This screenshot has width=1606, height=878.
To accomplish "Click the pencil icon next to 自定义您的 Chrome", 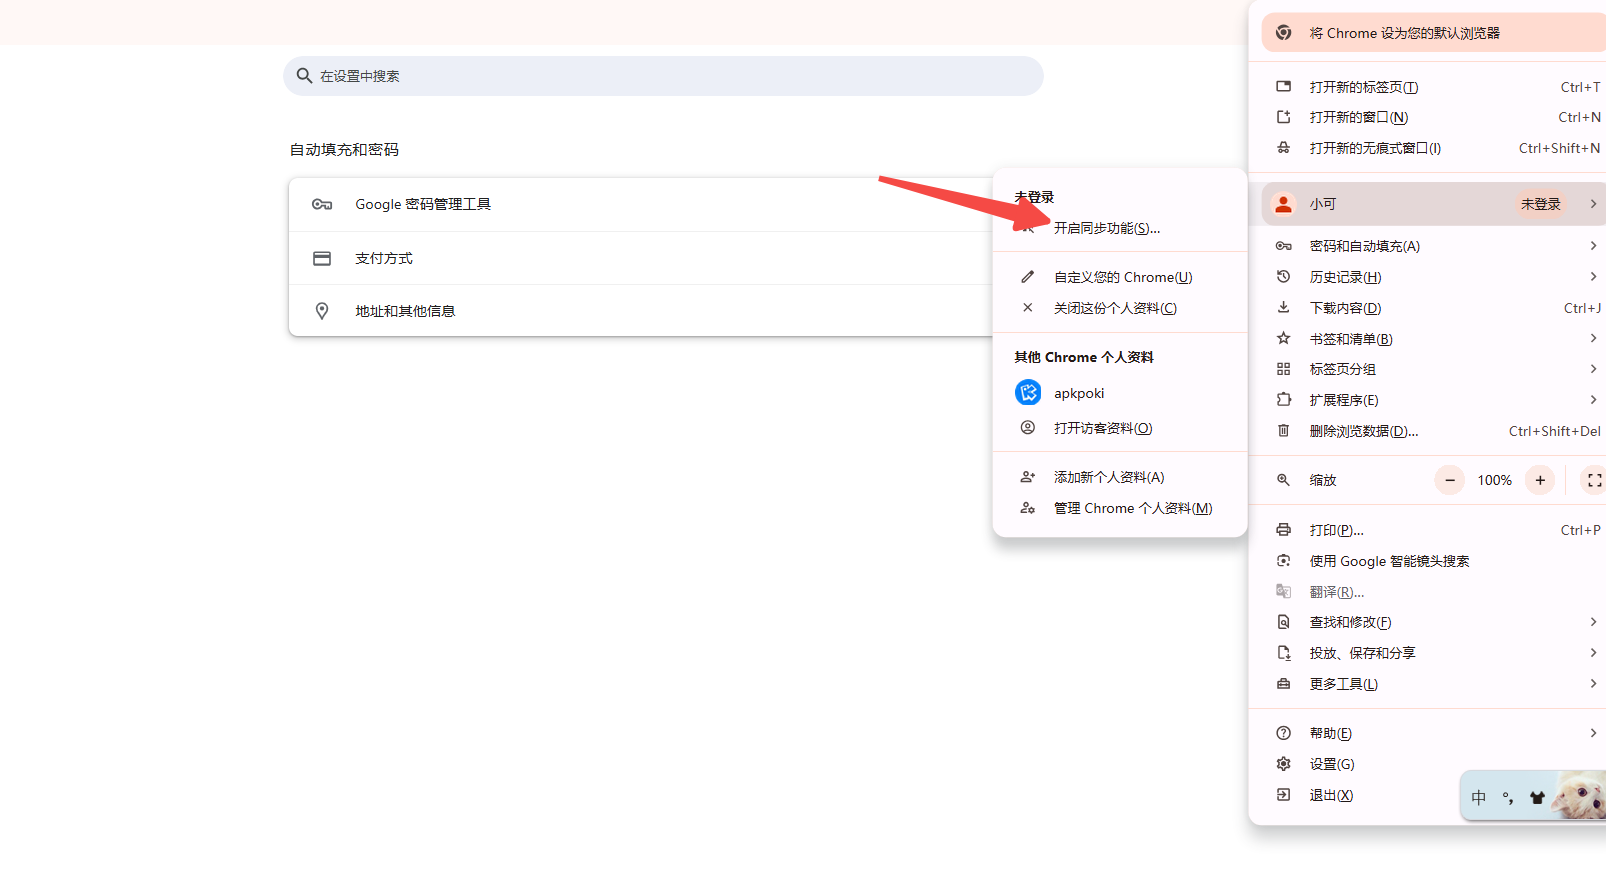I will point(1027,277).
